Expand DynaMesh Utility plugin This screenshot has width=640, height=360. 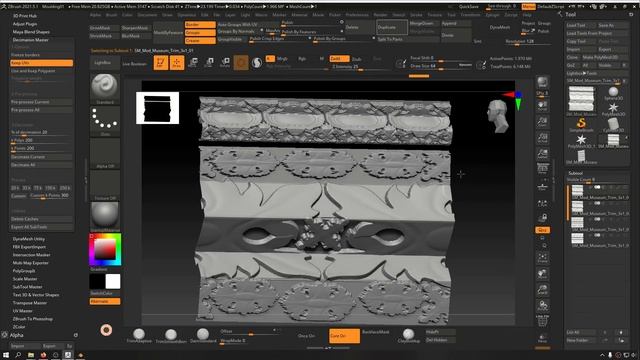(x=29, y=239)
